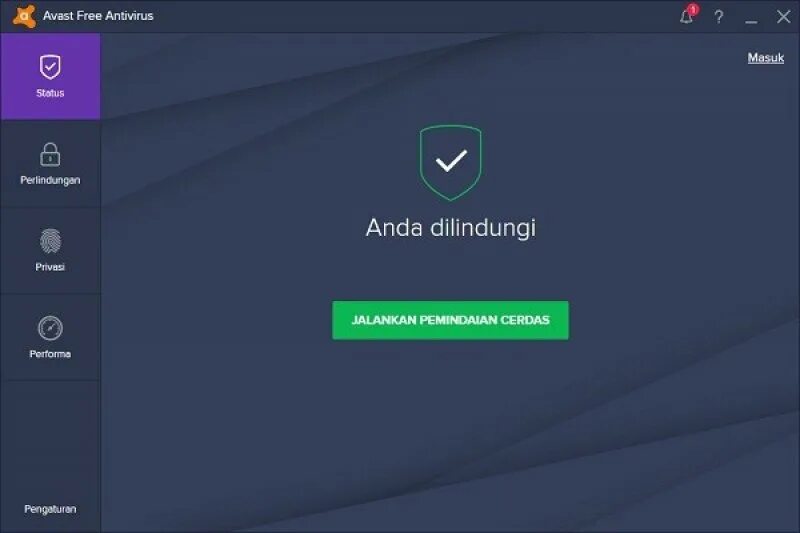Start scan with Jalankan Pemindaian Cerdas
This screenshot has height=533, width=800.
tap(451, 320)
